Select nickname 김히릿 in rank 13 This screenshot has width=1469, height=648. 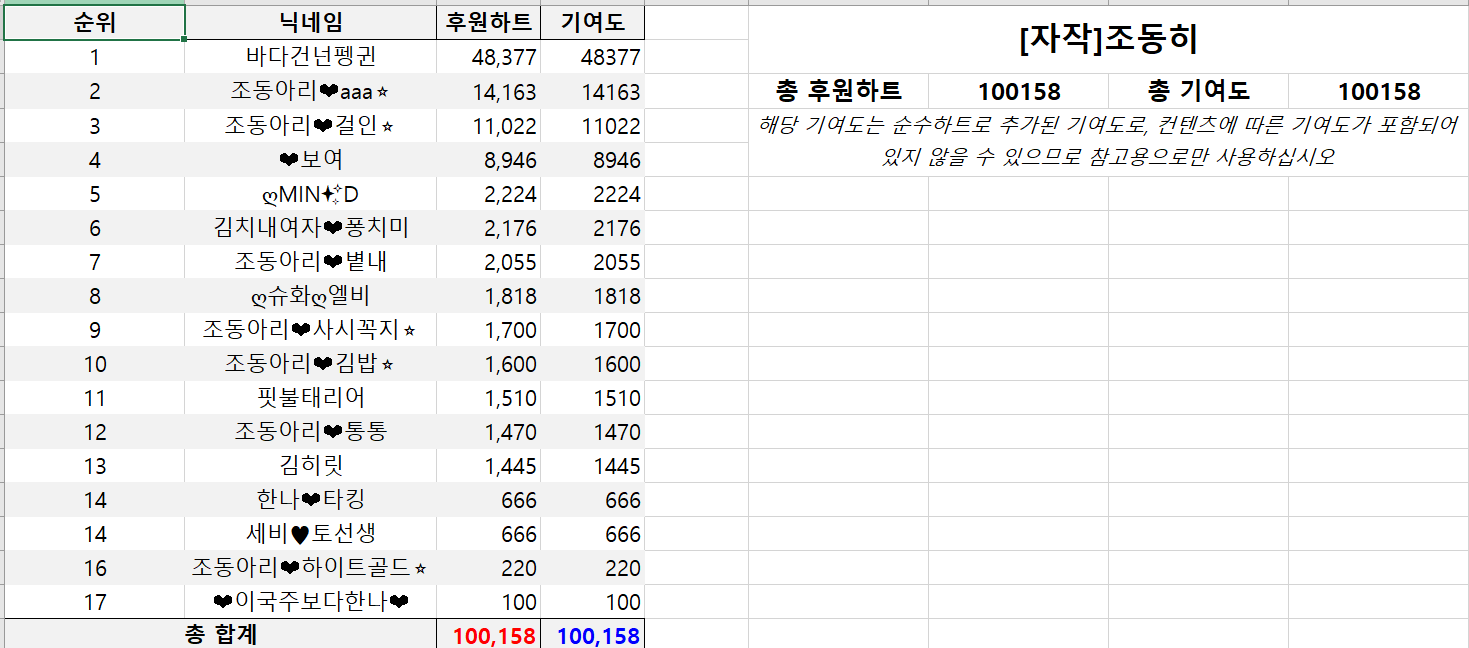click(306, 466)
